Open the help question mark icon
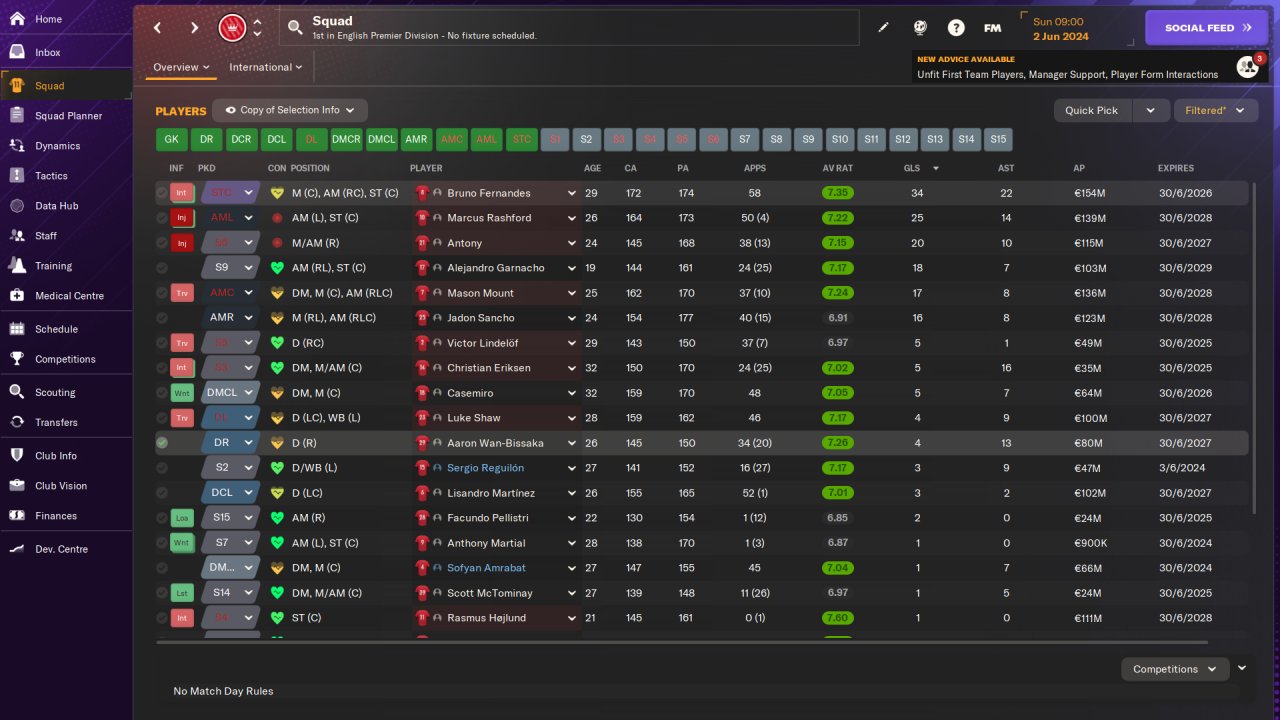 tap(956, 28)
